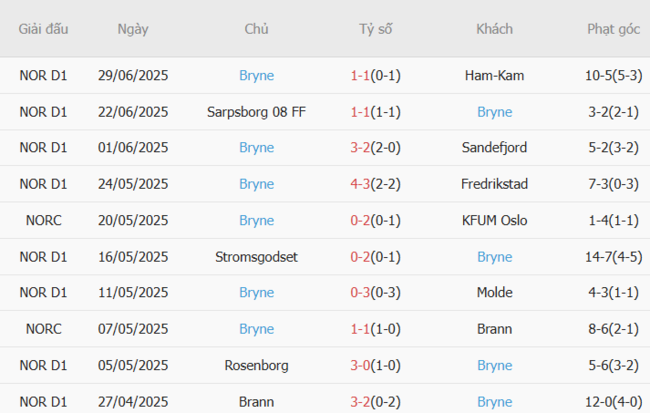The image size is (650, 413).
Task: Go to the Fredrikstad team page
Action: point(494,184)
